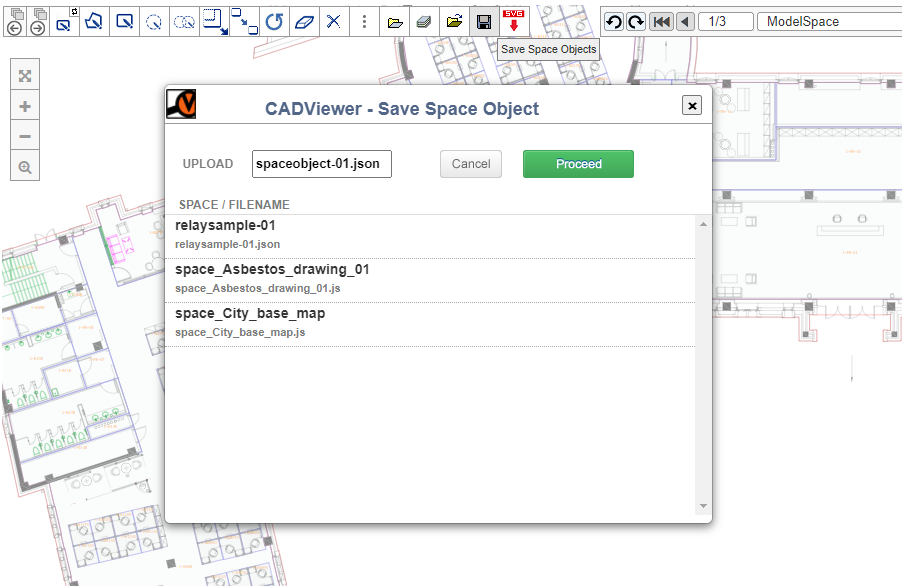
Task: Select the eraser tool
Action: (304, 22)
